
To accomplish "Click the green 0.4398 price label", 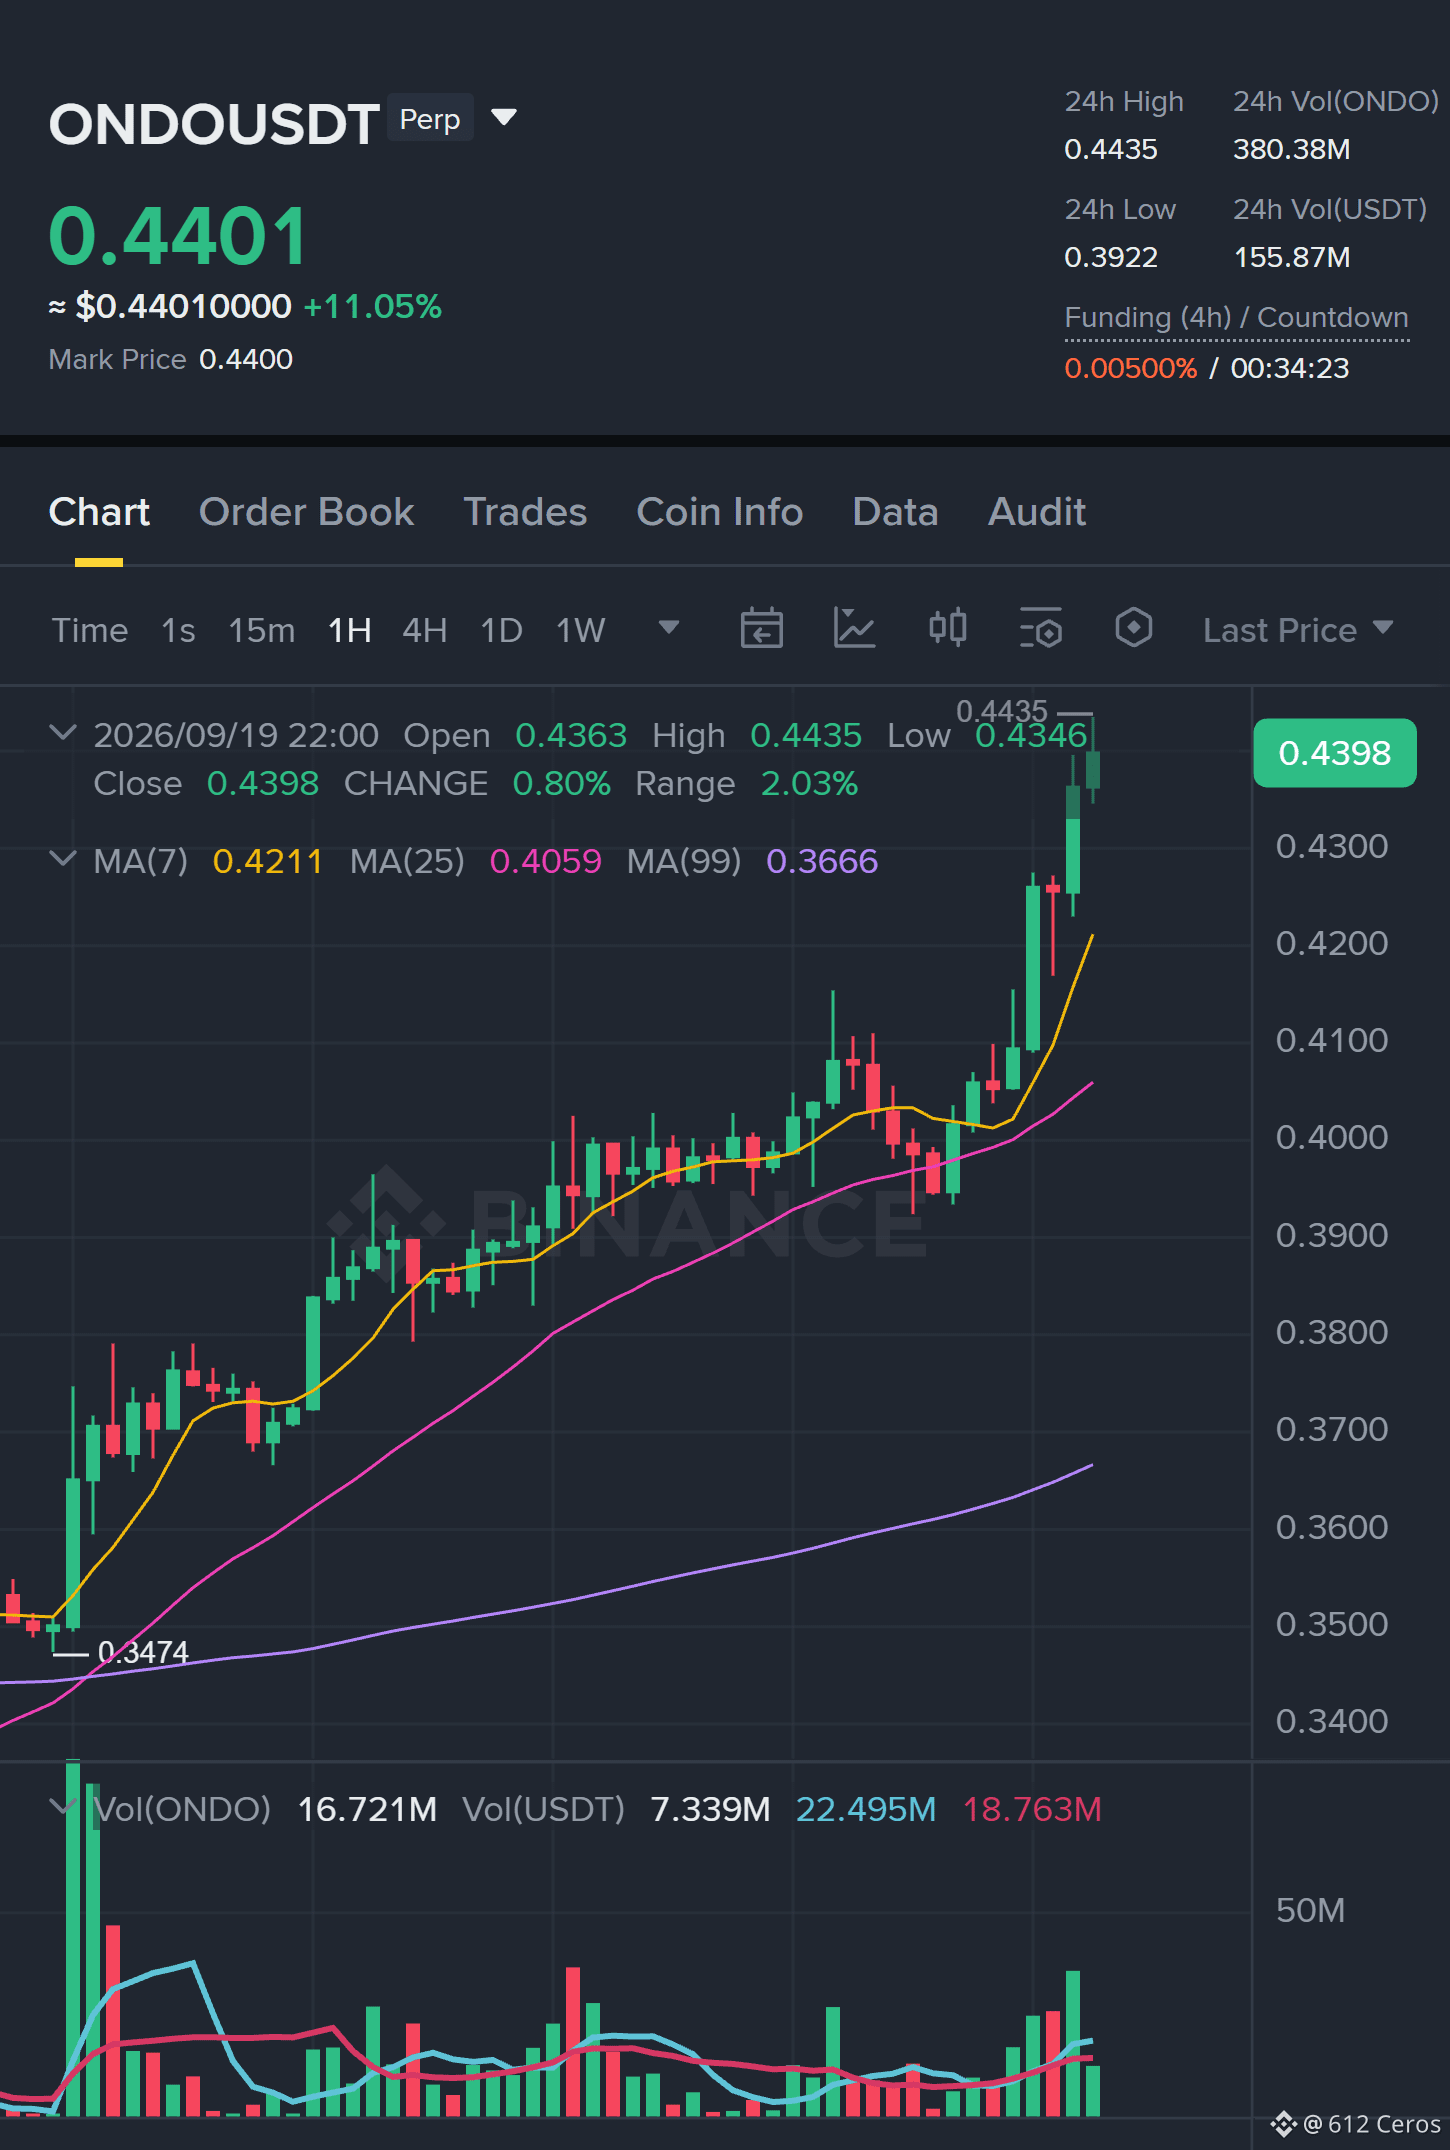I will click(1334, 752).
